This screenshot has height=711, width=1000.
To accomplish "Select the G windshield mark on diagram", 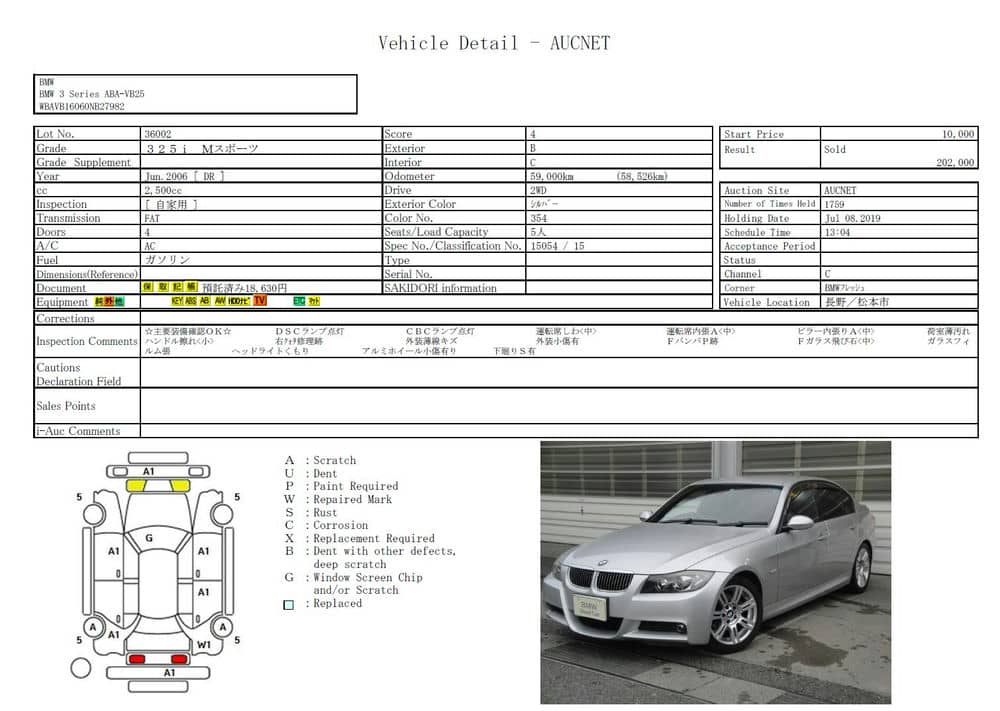I will [149, 538].
